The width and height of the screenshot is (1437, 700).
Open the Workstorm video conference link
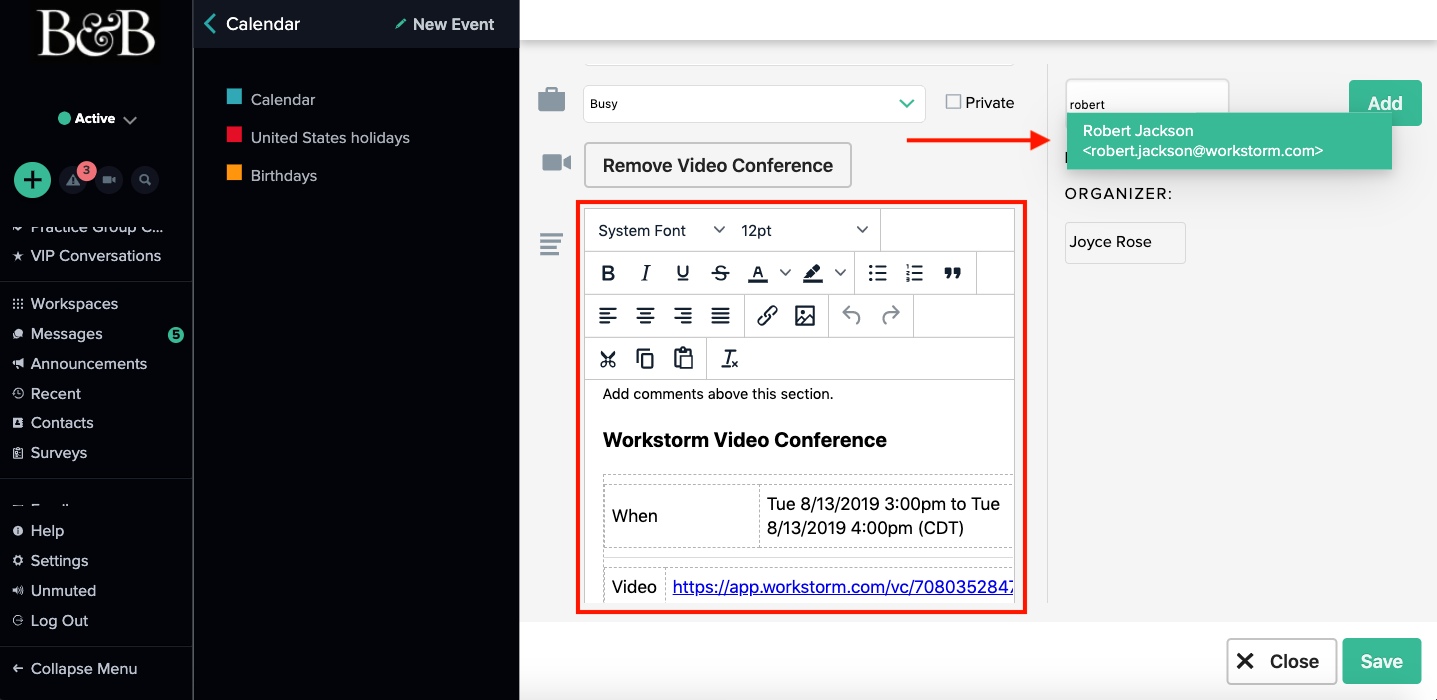(x=842, y=587)
